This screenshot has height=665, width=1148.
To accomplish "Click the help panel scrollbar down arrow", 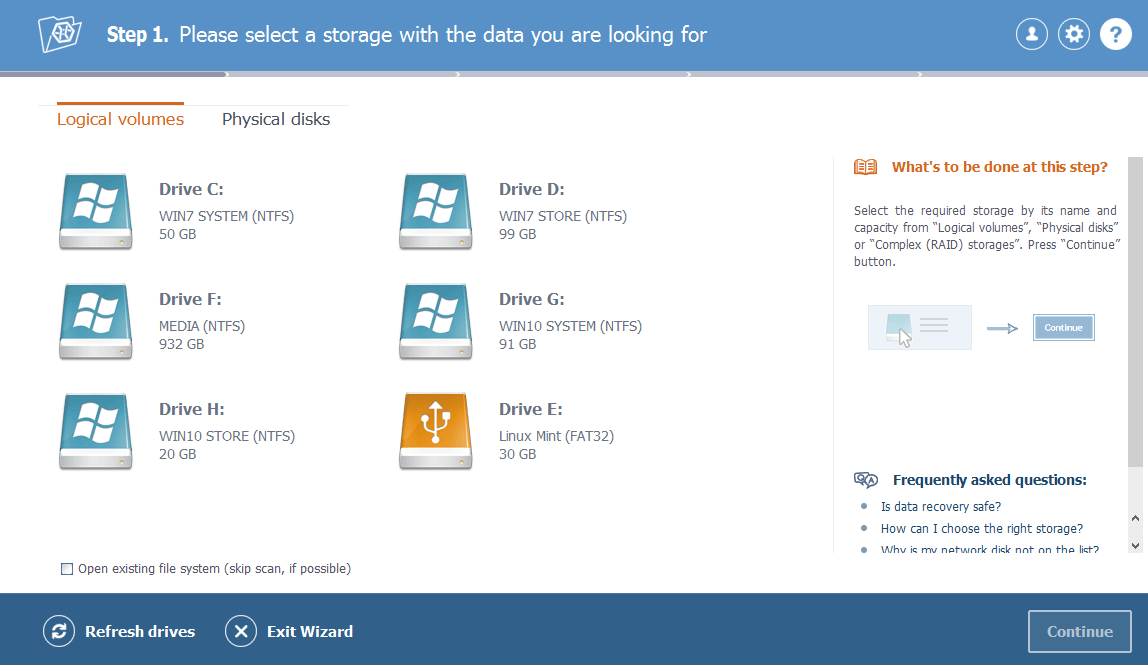I will [1134, 544].
